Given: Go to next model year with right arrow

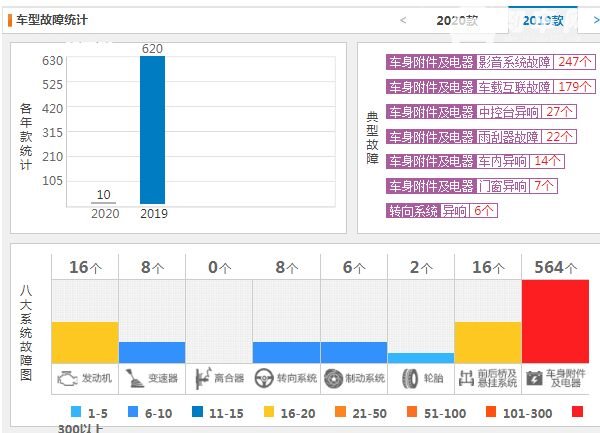Looking at the screenshot, I should tap(596, 20).
